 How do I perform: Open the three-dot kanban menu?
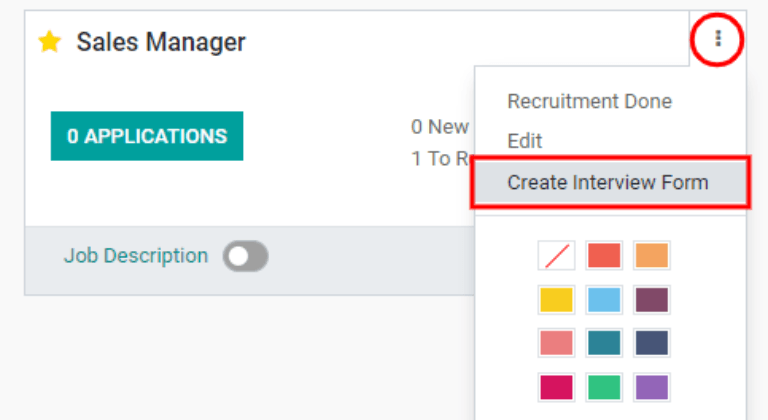pos(717,40)
